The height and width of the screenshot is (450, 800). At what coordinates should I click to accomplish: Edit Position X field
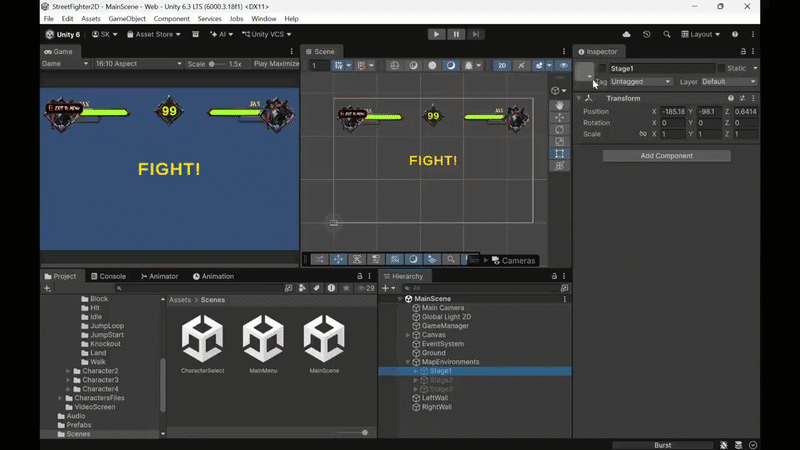pyautogui.click(x=673, y=111)
